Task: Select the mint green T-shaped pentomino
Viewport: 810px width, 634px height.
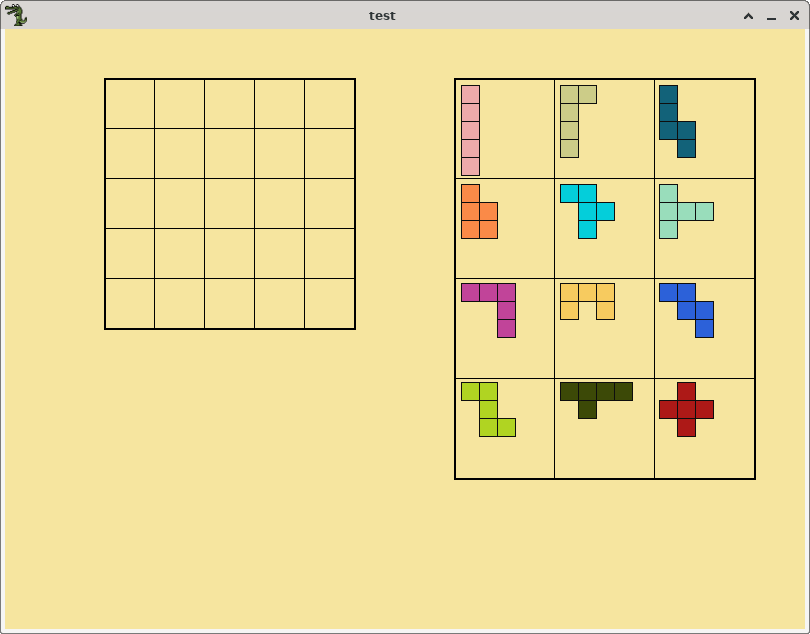Action: [x=669, y=211]
